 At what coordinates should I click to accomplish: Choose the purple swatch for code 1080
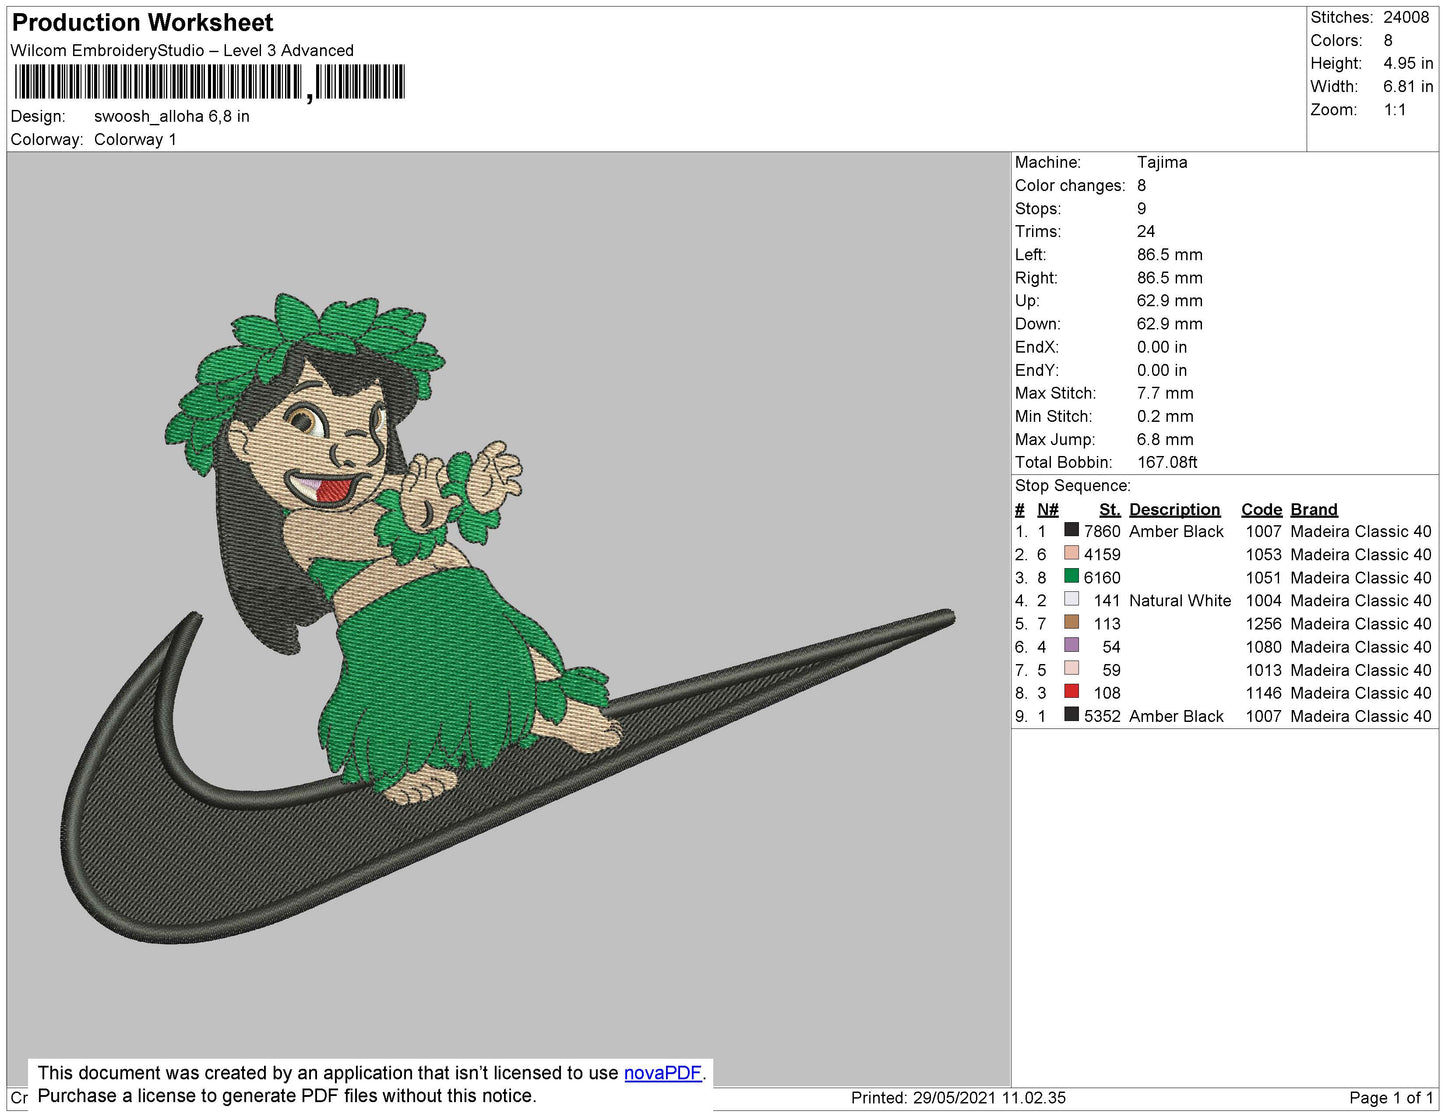pyautogui.click(x=1071, y=645)
